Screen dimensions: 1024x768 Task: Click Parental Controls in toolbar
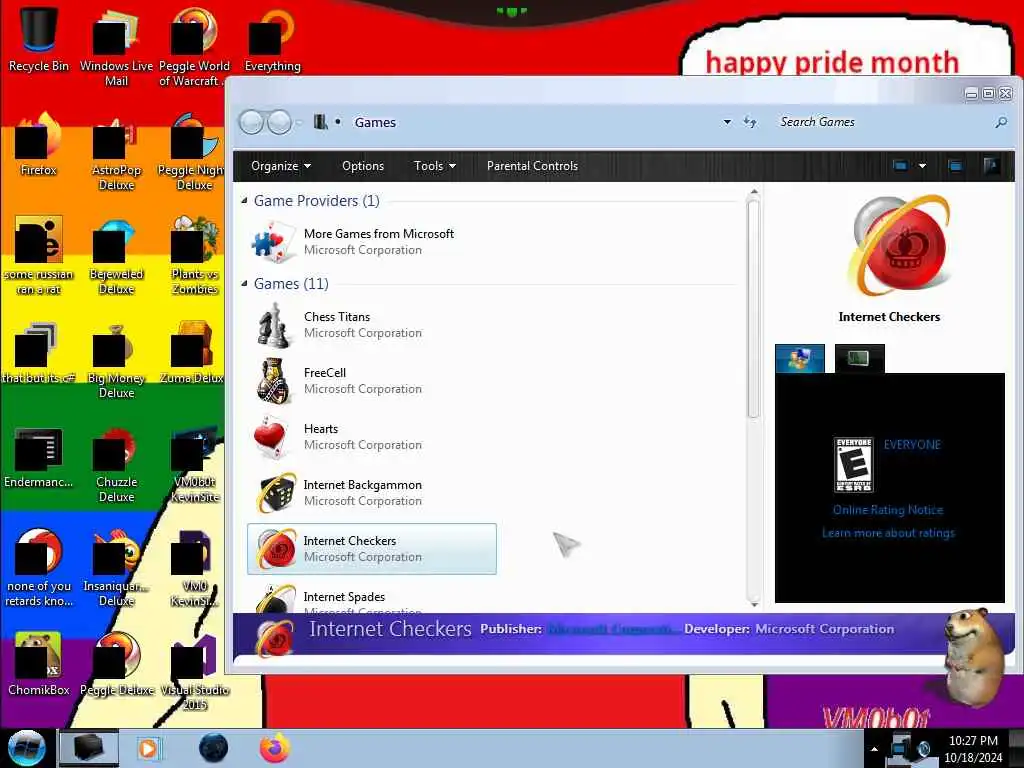tap(532, 166)
